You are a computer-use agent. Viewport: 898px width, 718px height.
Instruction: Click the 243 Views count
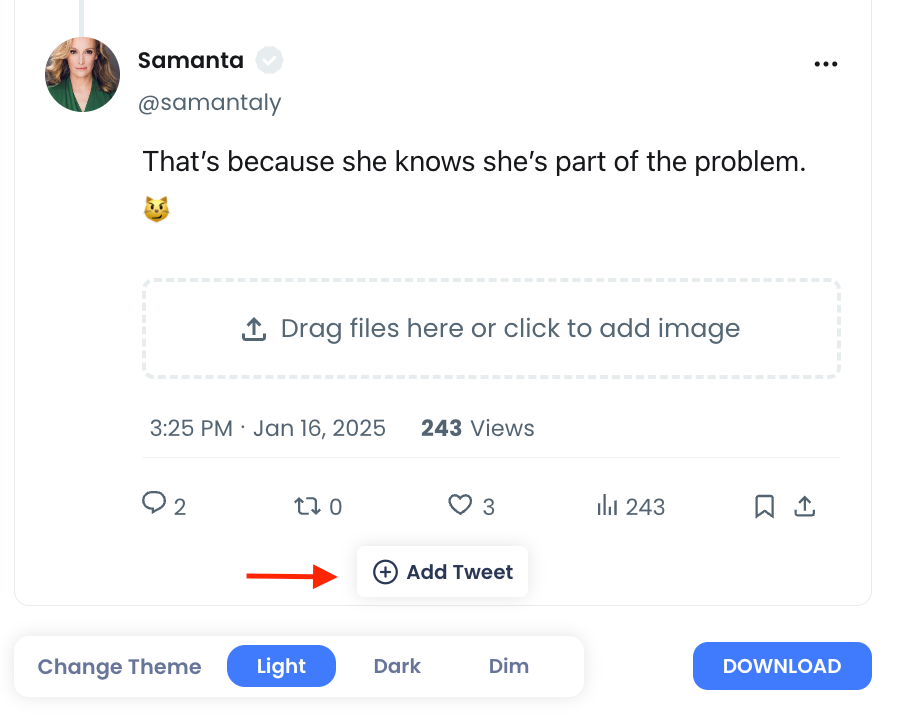tap(477, 428)
